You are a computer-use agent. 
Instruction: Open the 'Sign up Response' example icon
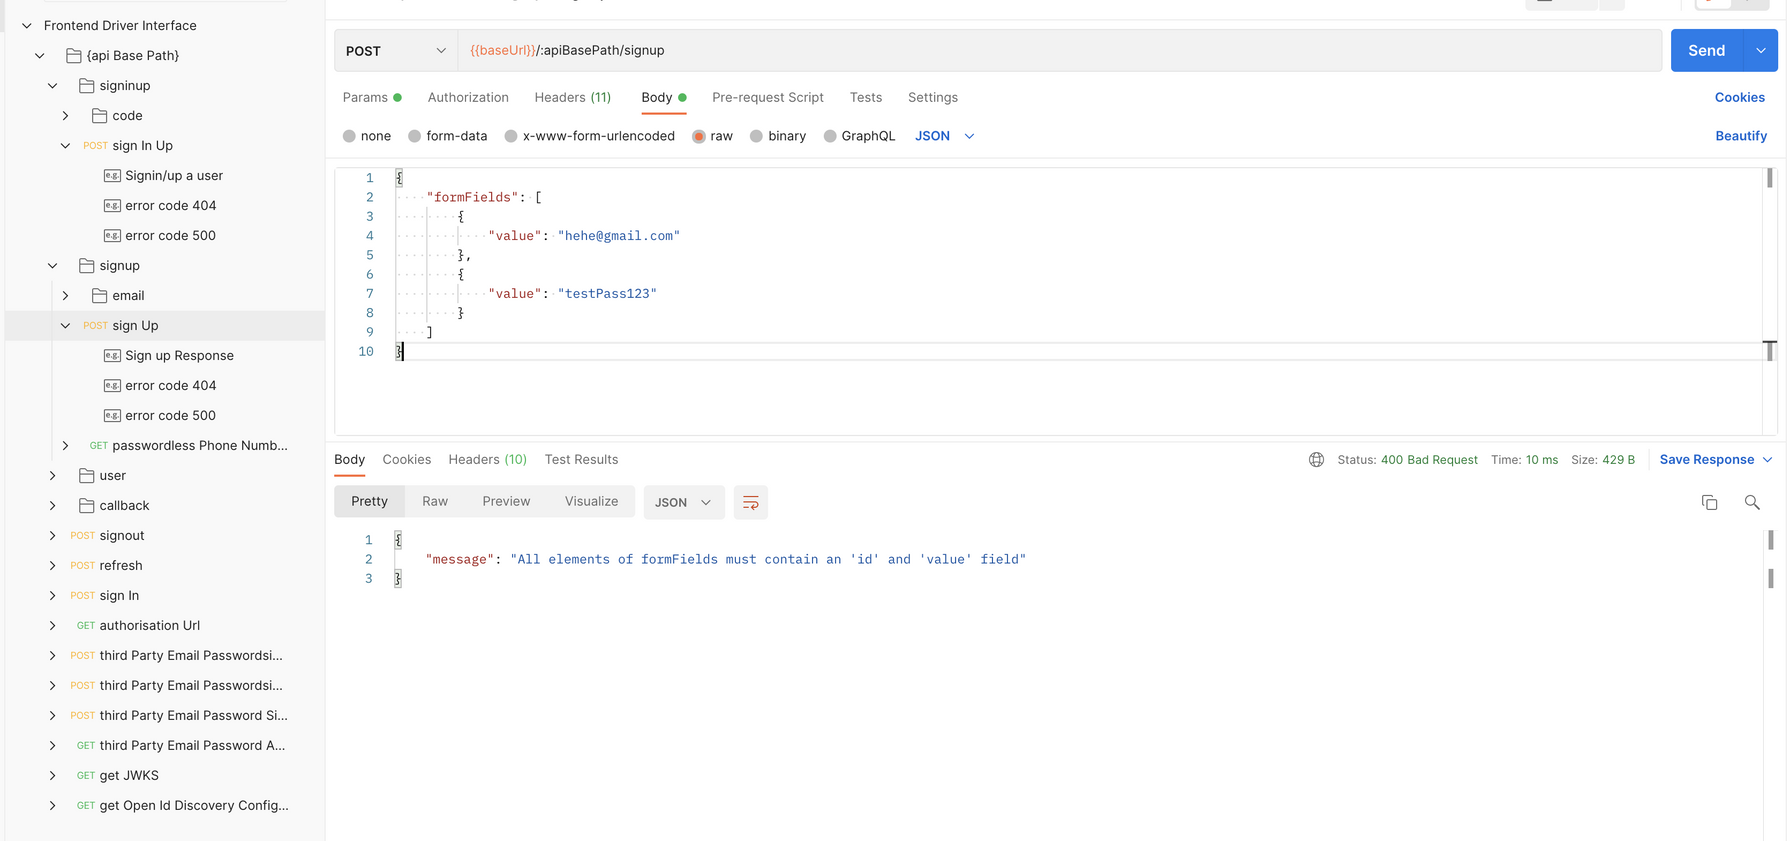[112, 356]
